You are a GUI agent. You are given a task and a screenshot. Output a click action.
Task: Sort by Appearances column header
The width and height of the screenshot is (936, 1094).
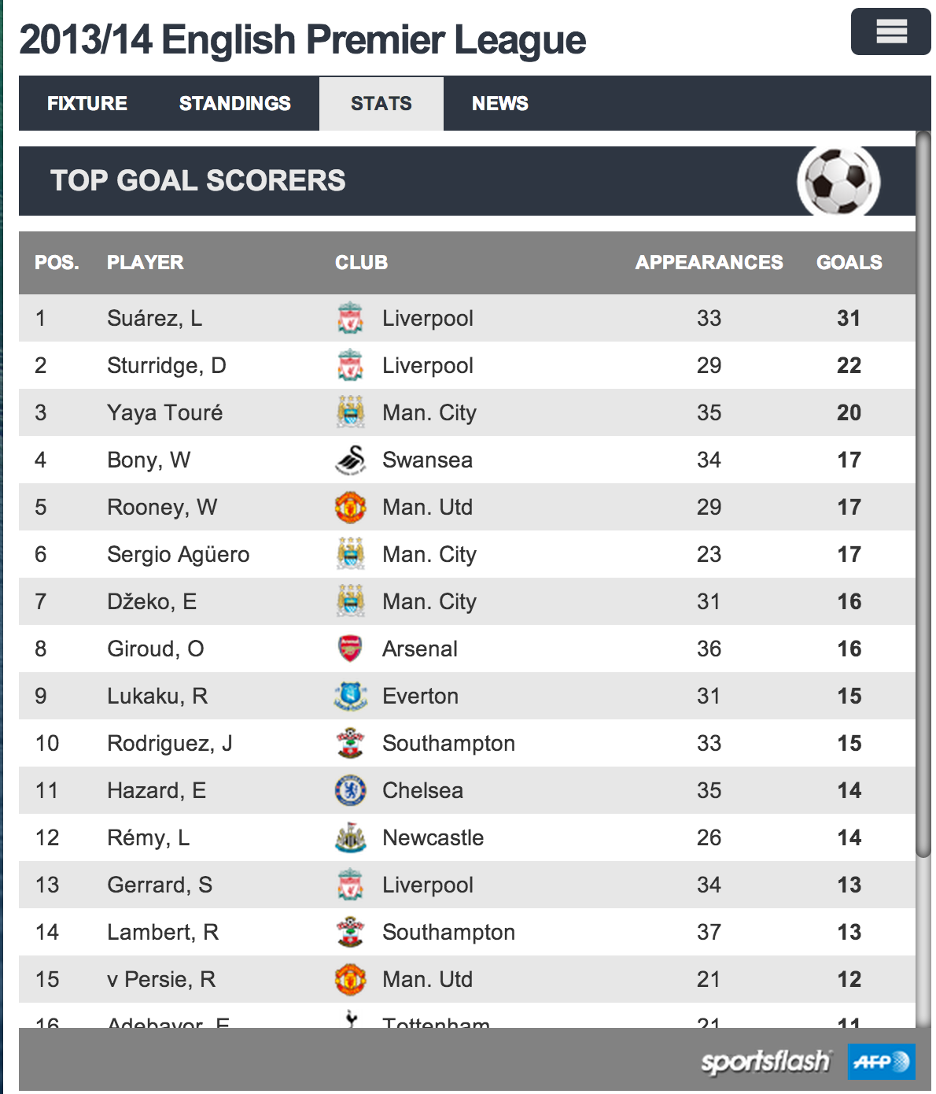709,262
